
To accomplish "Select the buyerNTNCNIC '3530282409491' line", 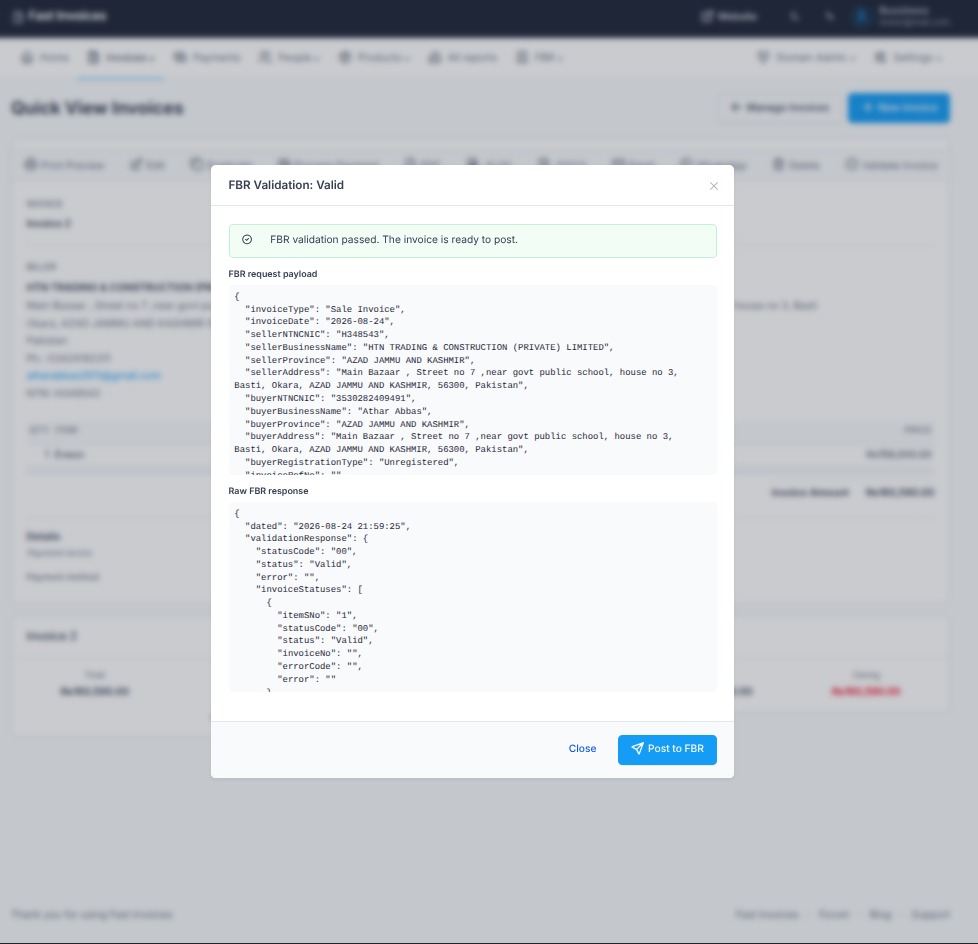I will pyautogui.click(x=330, y=398).
